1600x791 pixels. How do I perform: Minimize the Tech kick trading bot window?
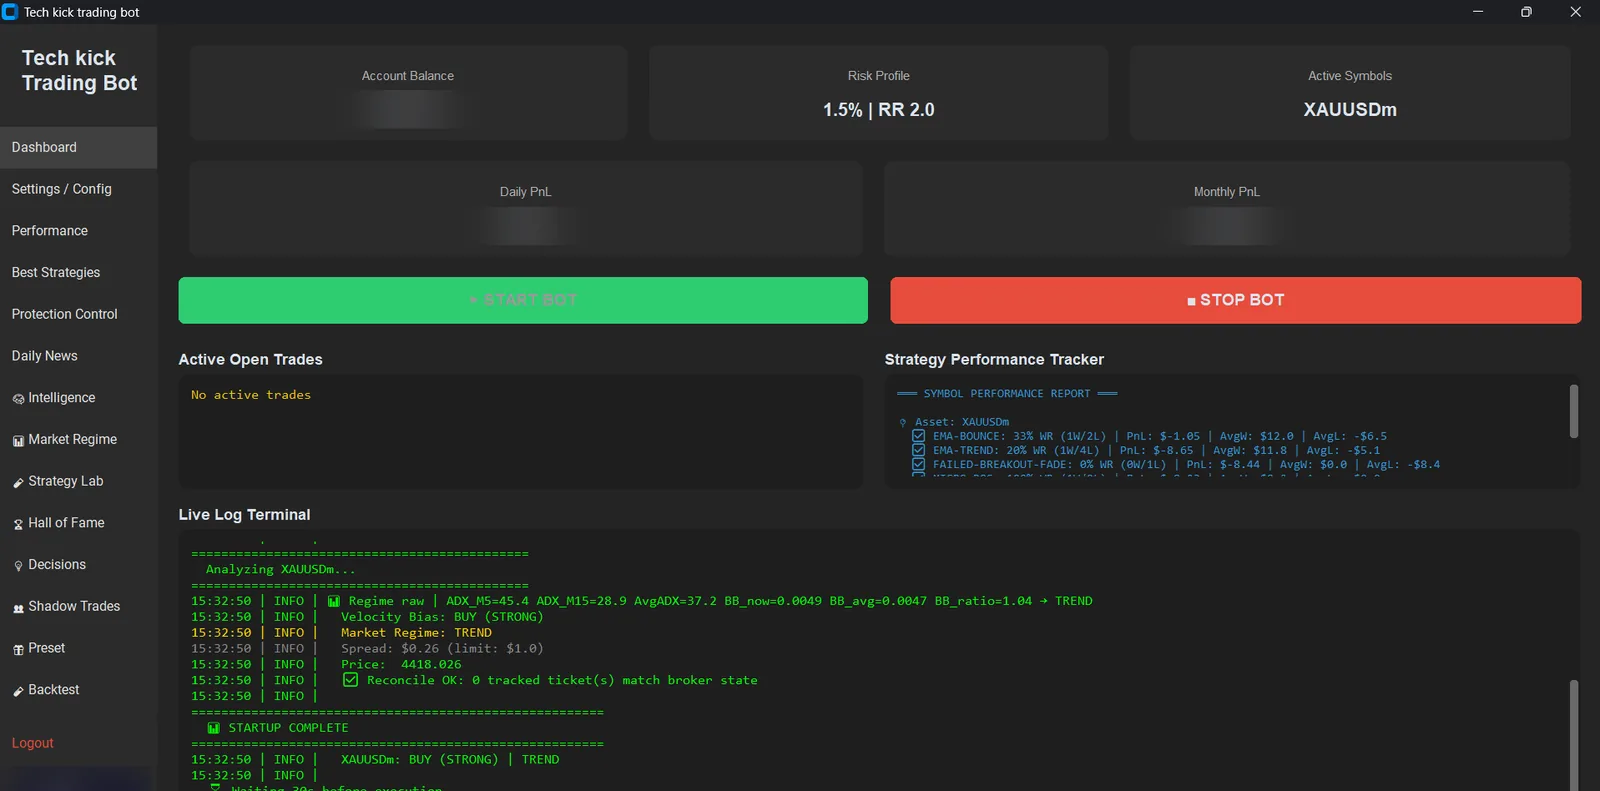[1478, 12]
